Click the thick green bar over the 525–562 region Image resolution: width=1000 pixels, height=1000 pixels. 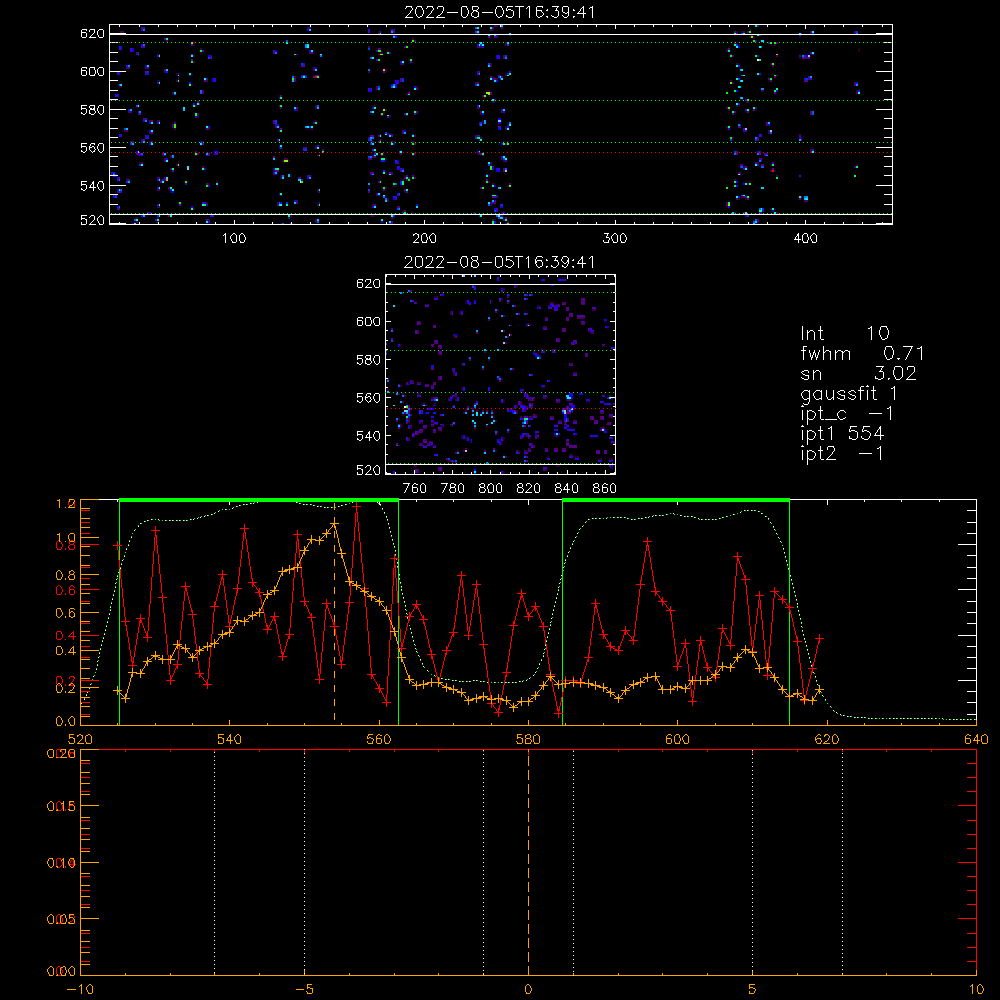tap(258, 501)
